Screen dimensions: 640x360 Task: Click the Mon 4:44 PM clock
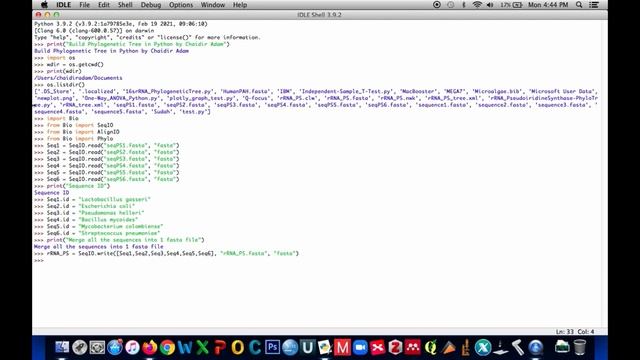point(548,5)
